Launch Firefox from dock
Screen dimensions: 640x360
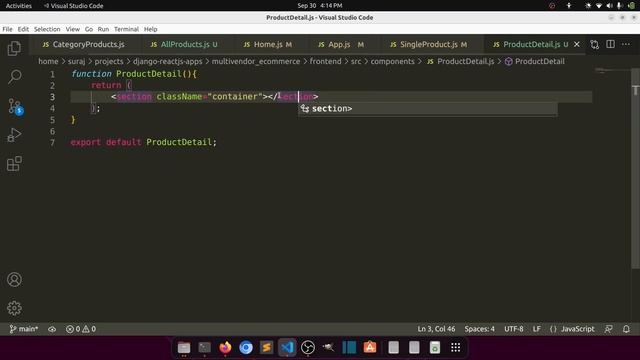(x=225, y=347)
